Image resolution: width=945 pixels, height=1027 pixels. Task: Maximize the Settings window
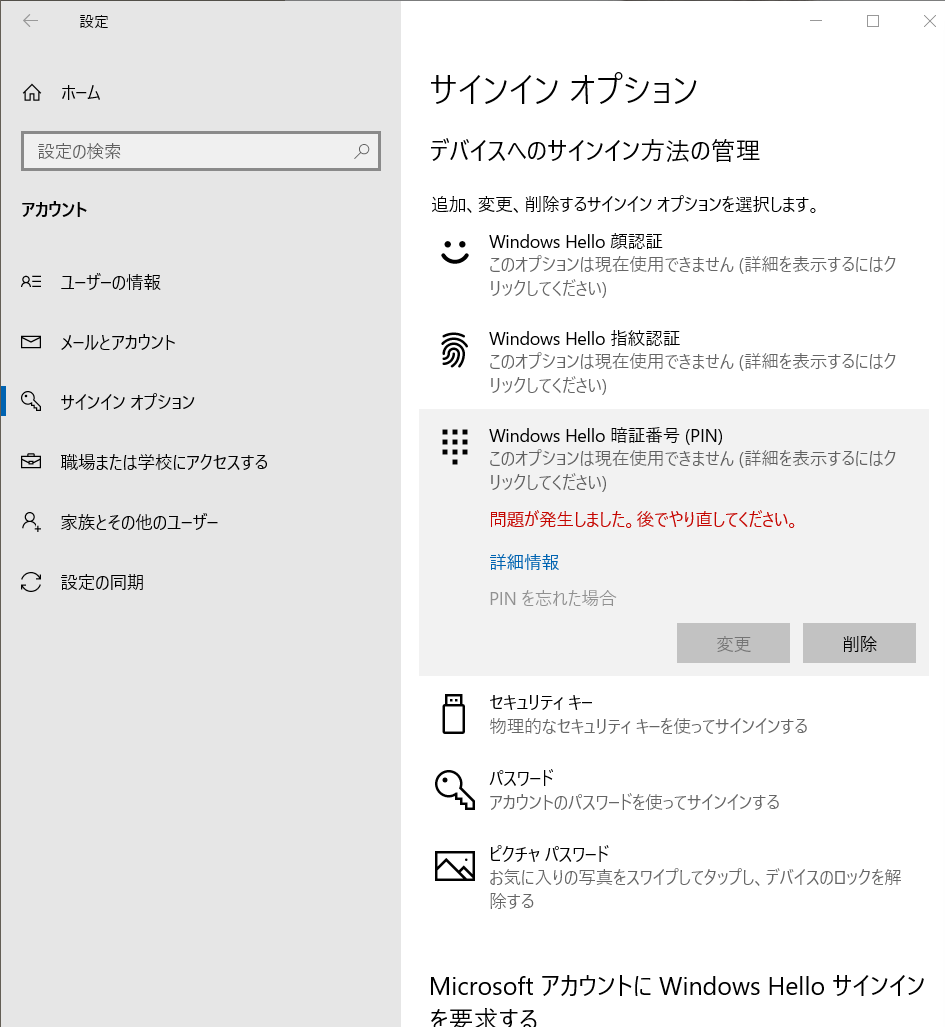pyautogui.click(x=873, y=21)
